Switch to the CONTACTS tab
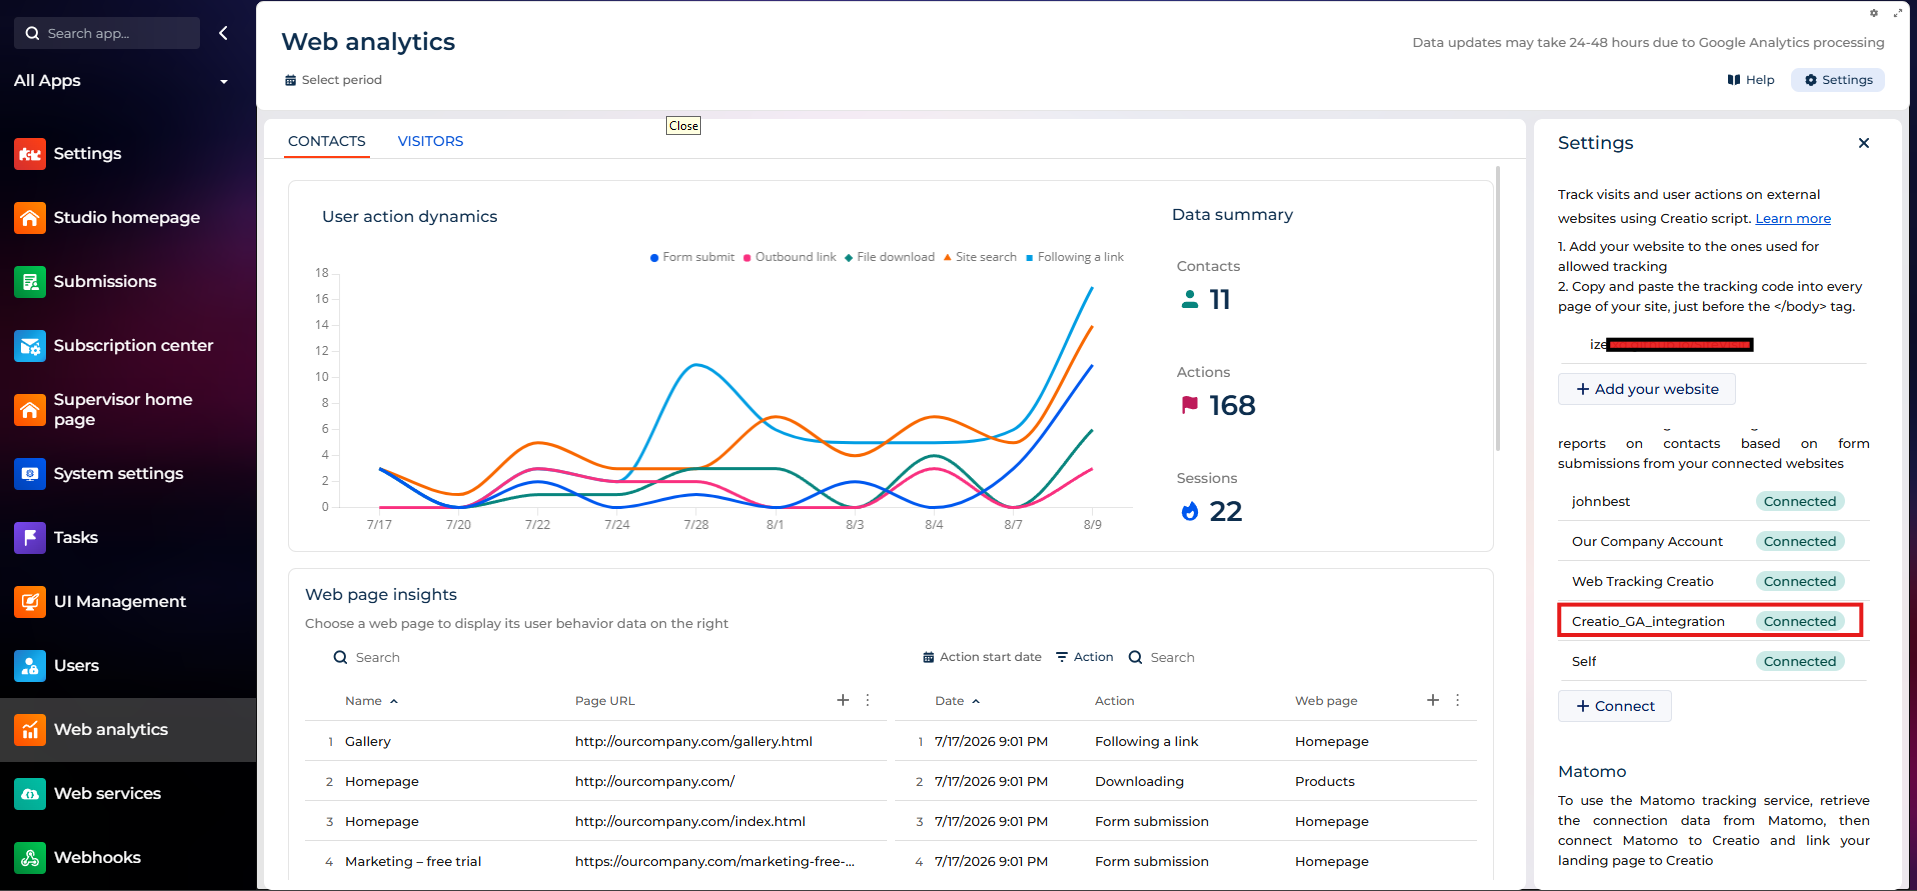The image size is (1917, 891). coord(327,141)
